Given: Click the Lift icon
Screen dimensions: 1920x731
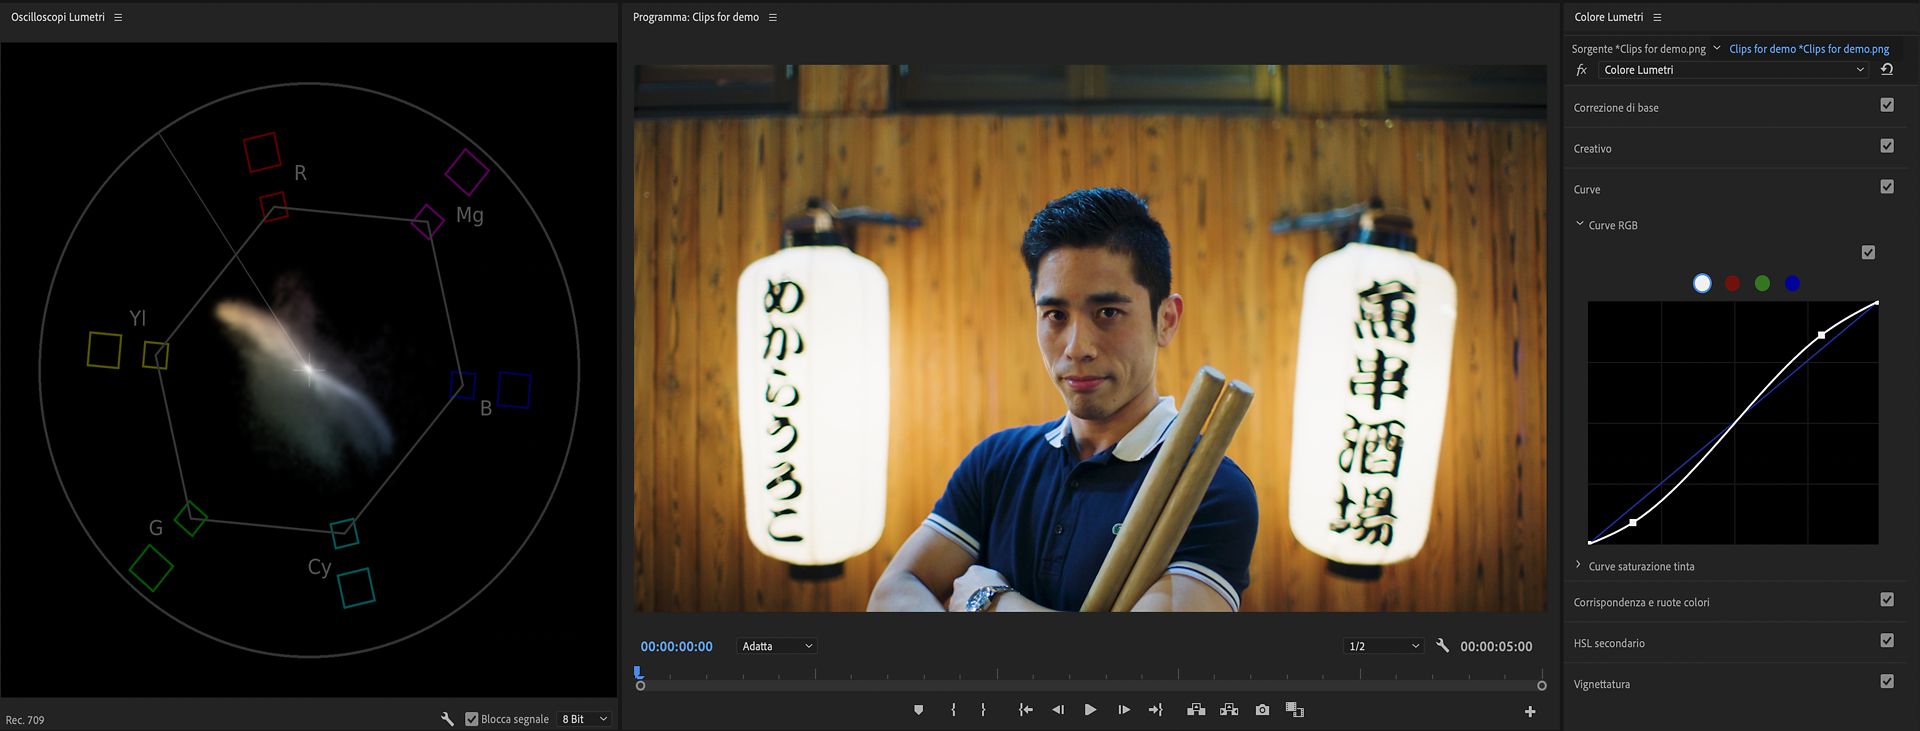Looking at the screenshot, I should coord(1195,710).
